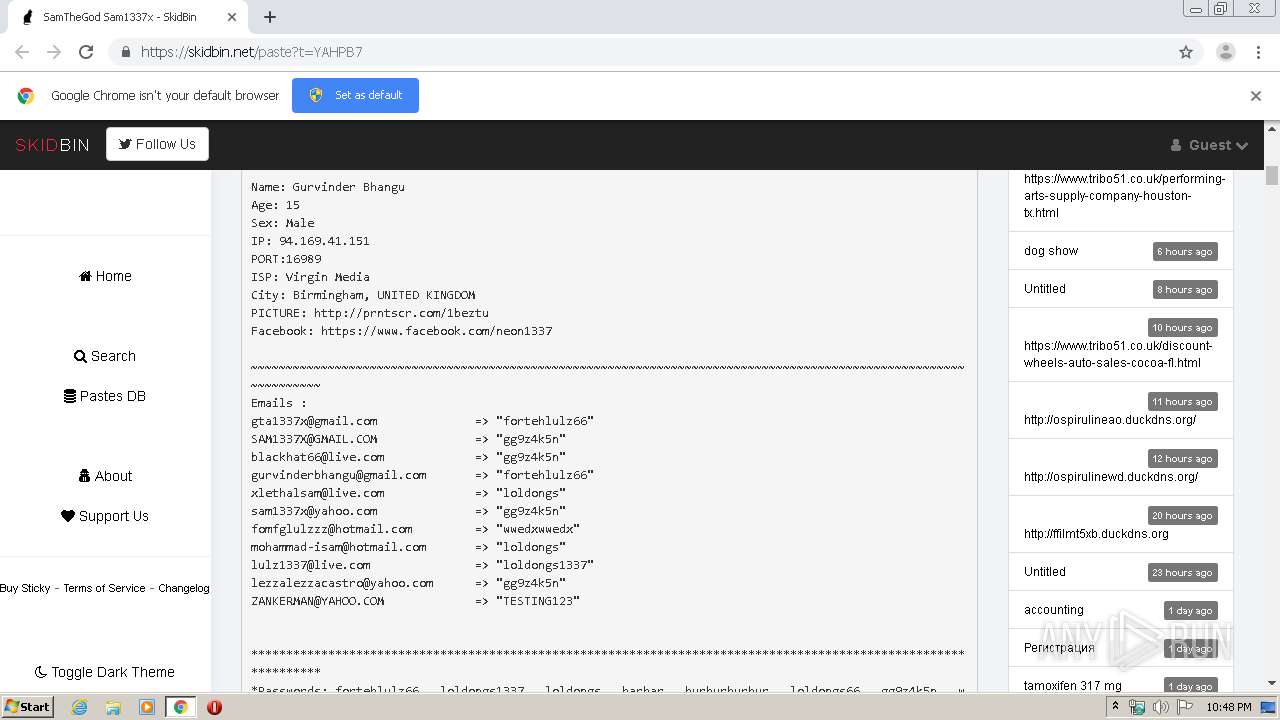This screenshot has height=720, width=1280.
Task: Dismiss the default browser notification bar
Action: pyautogui.click(x=1256, y=96)
